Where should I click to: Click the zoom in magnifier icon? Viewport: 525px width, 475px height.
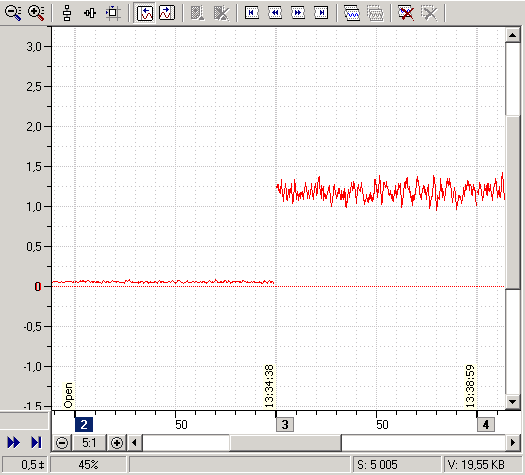36,13
